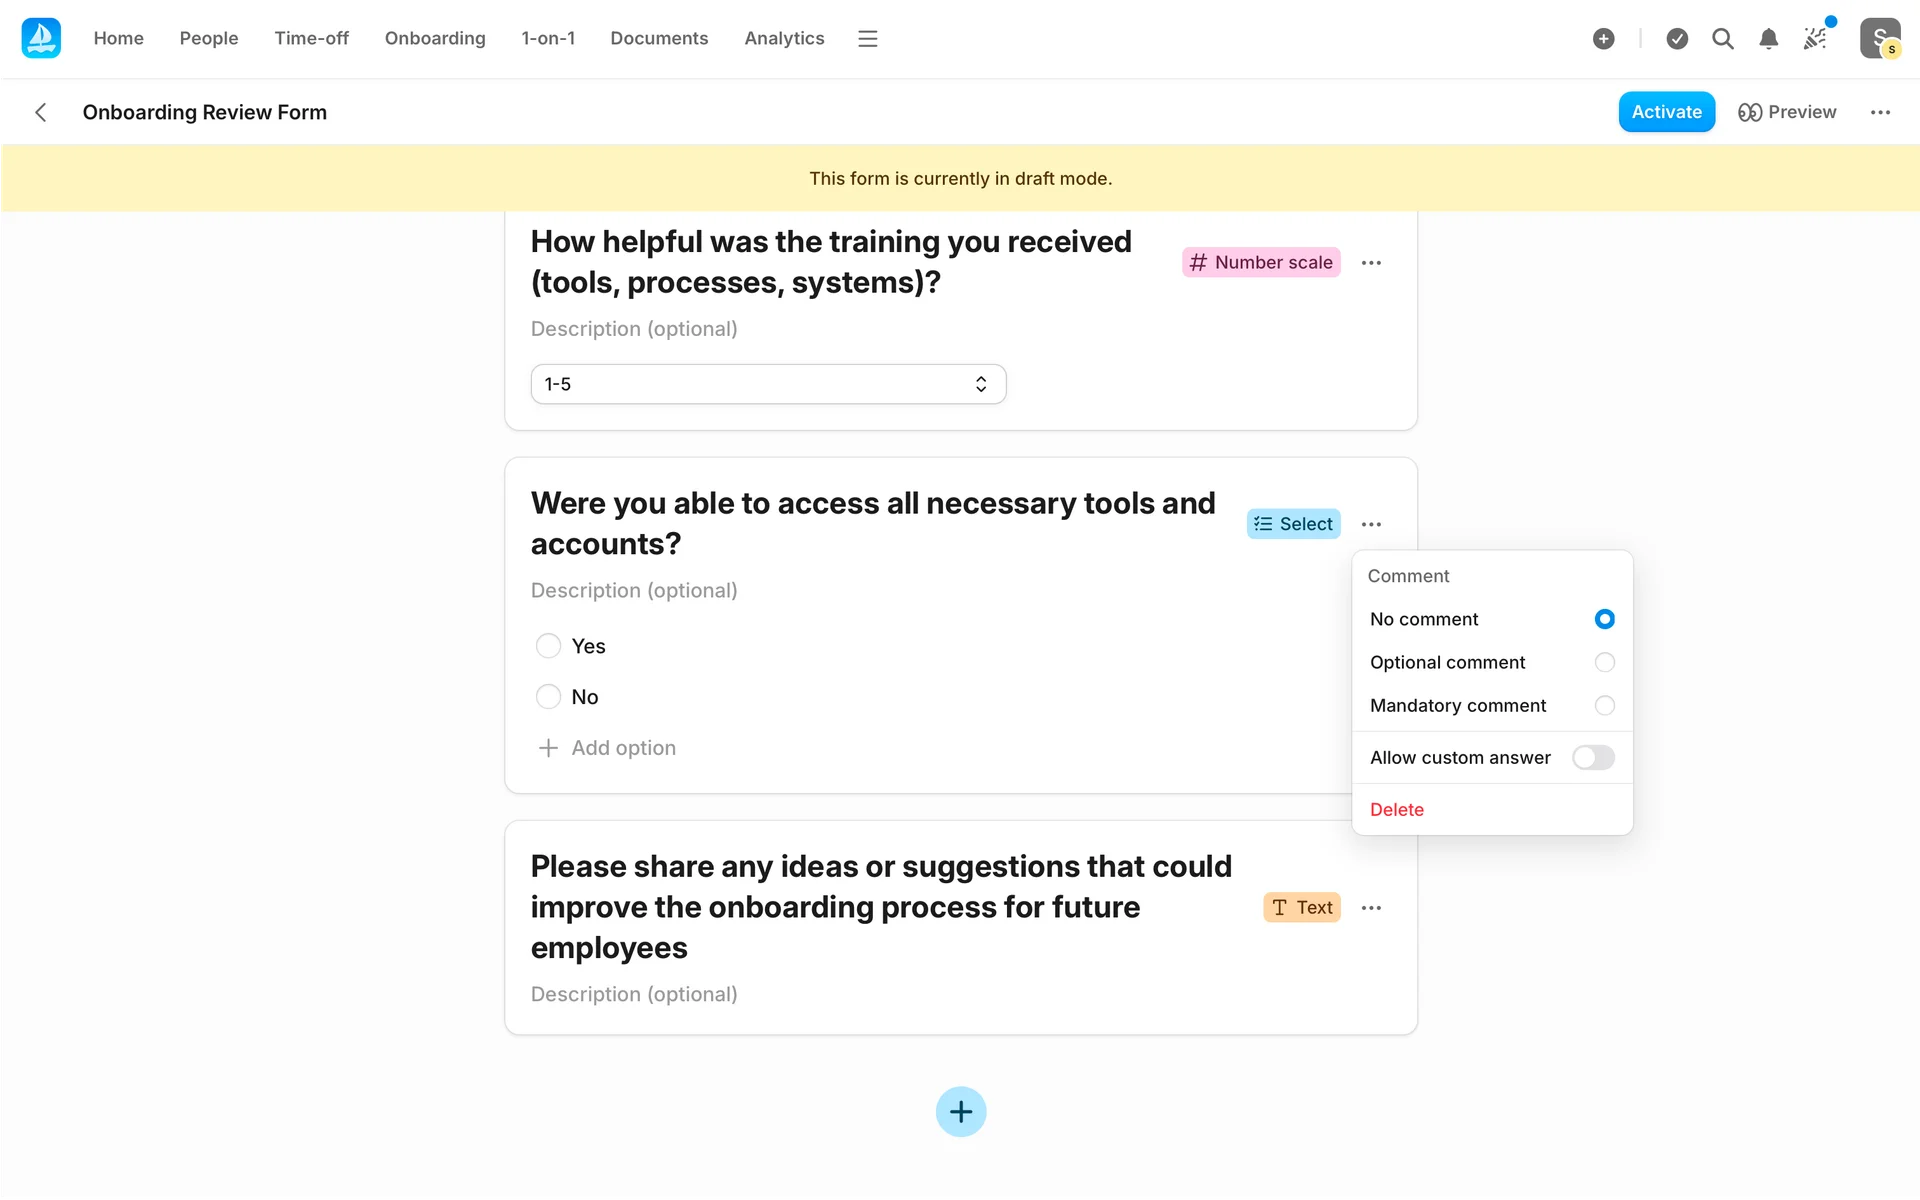Click the round add-question plus button

tap(960, 1111)
